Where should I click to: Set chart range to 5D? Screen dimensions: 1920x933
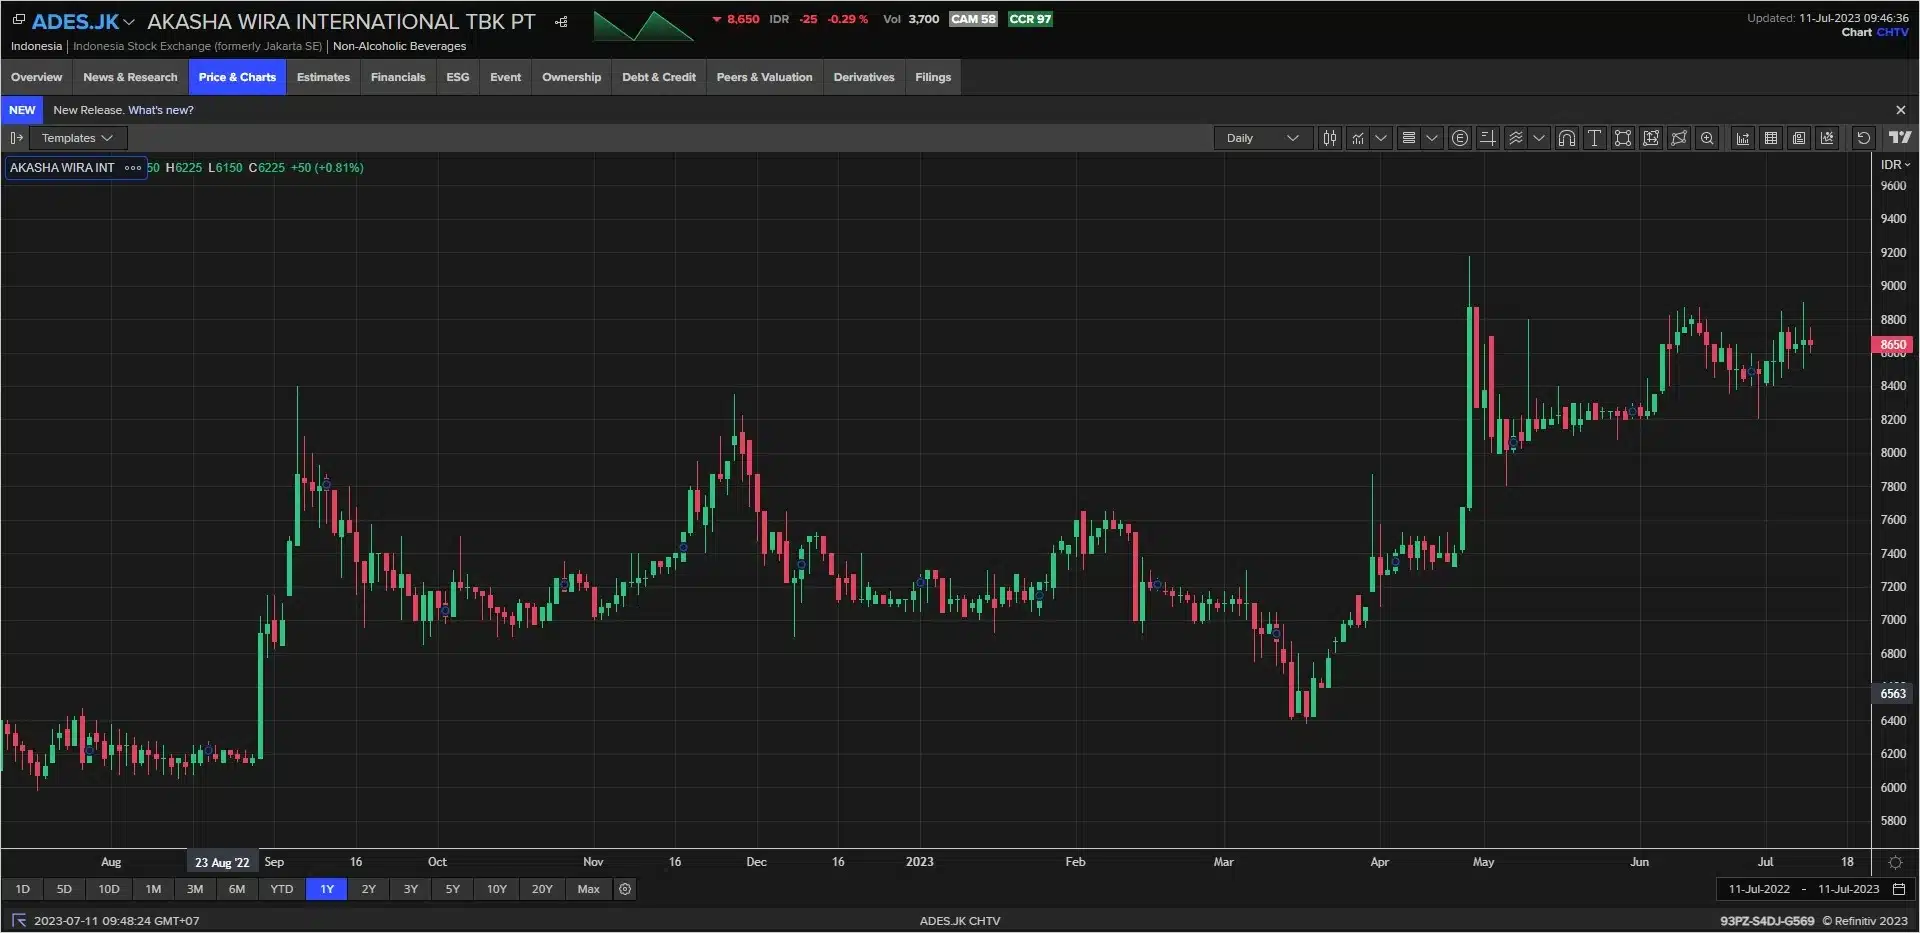[x=64, y=889]
